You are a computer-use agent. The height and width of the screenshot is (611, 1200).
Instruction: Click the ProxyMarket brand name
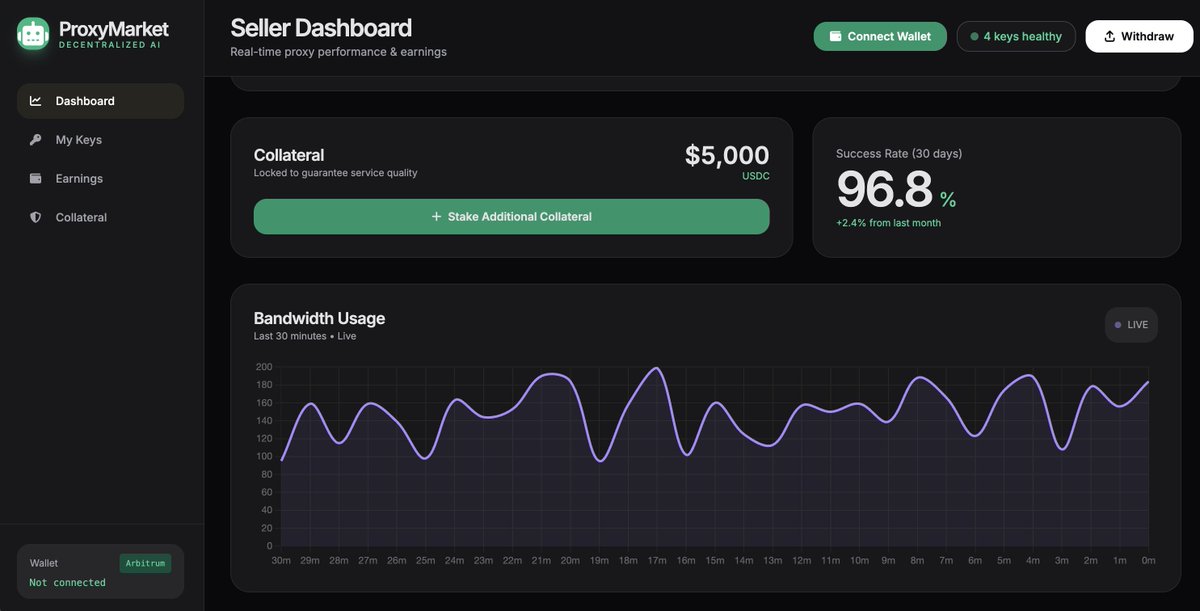pyautogui.click(x=114, y=29)
